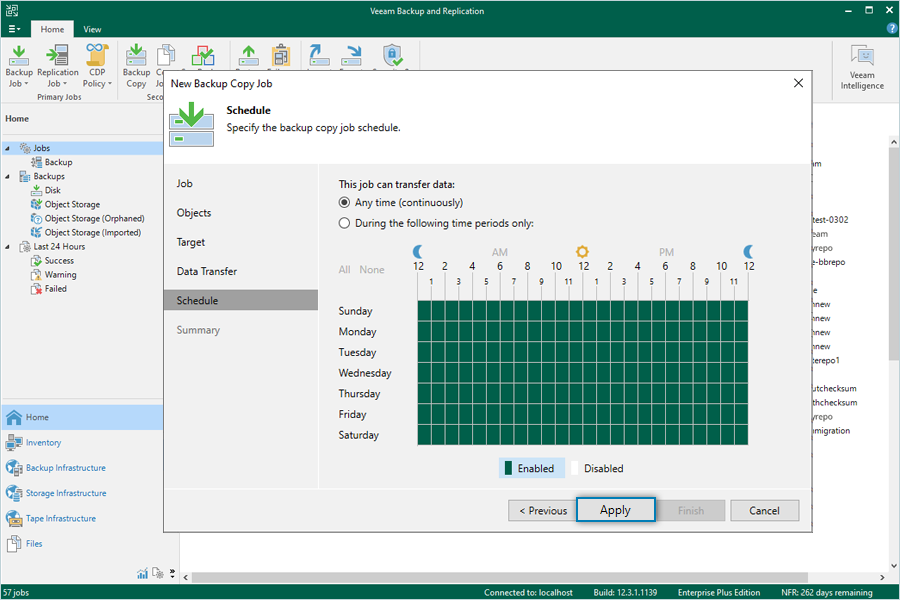This screenshot has width=900, height=600.
Task: Go to the Objects wizard step
Action: pos(194,213)
